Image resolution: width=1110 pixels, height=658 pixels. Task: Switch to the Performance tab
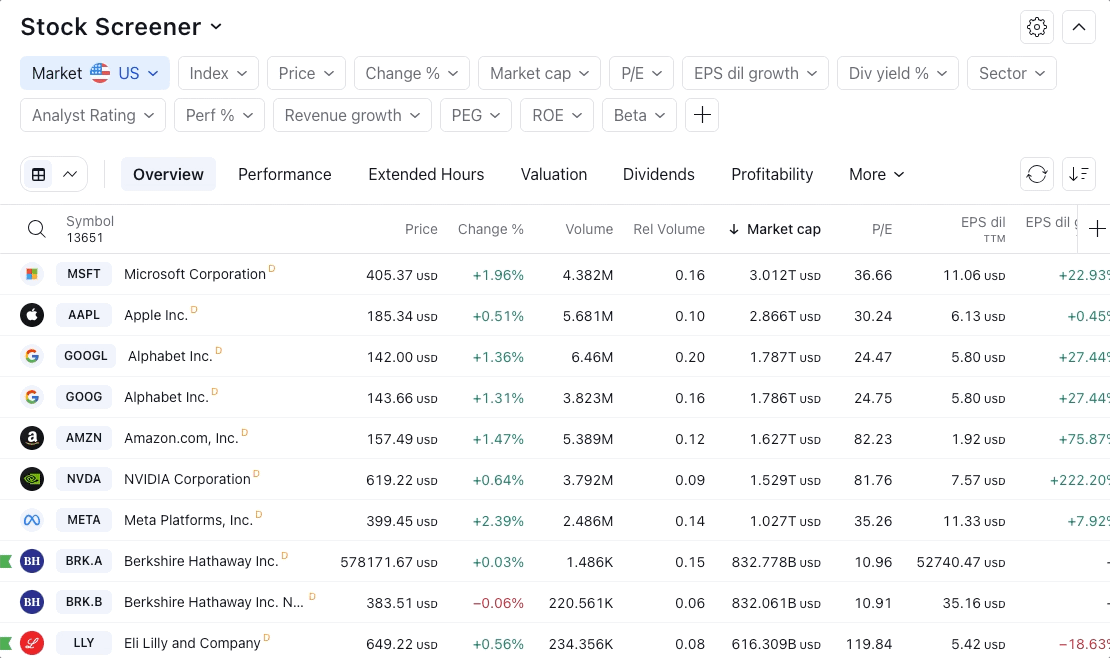pyautogui.click(x=284, y=174)
